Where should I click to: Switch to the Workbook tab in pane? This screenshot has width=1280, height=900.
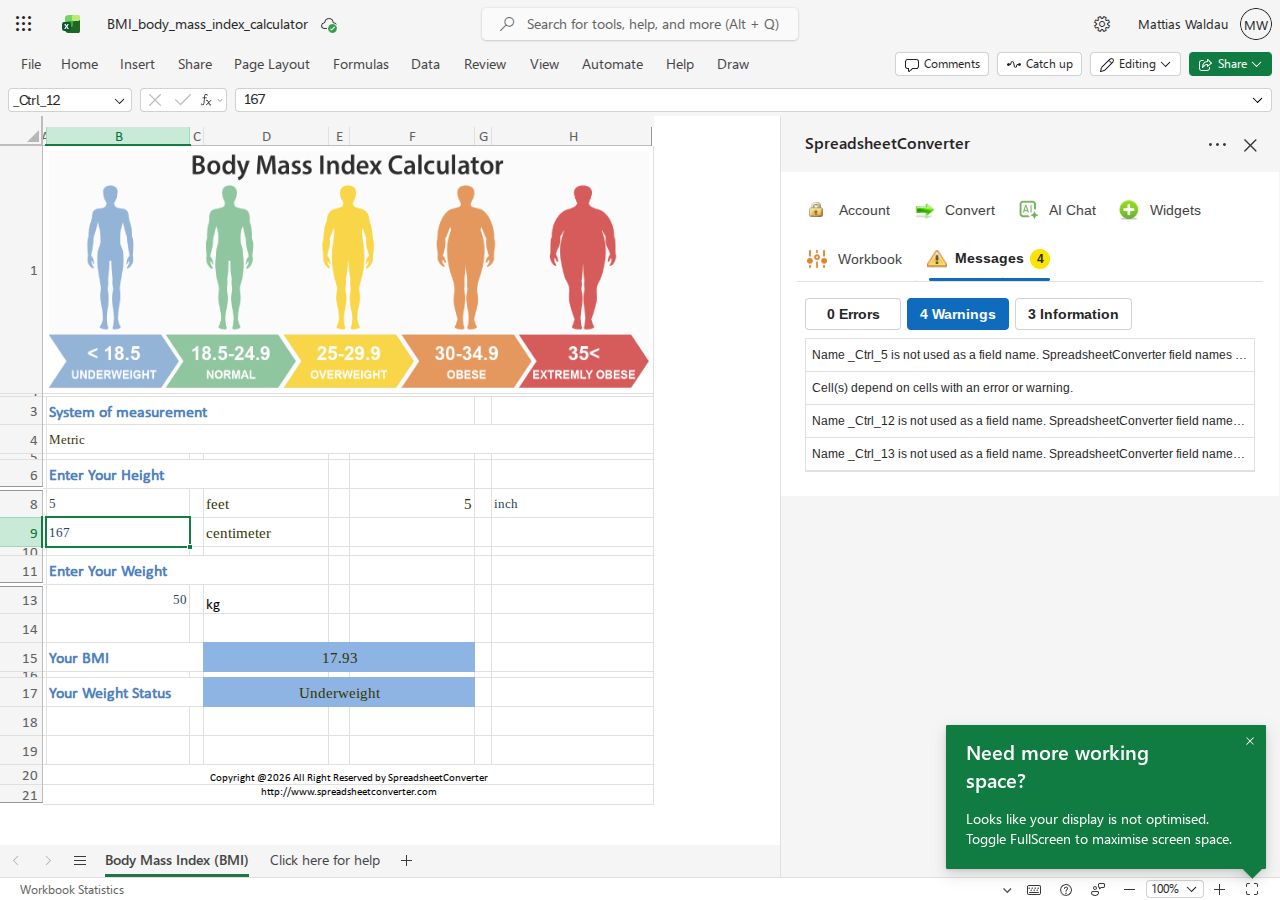854,259
